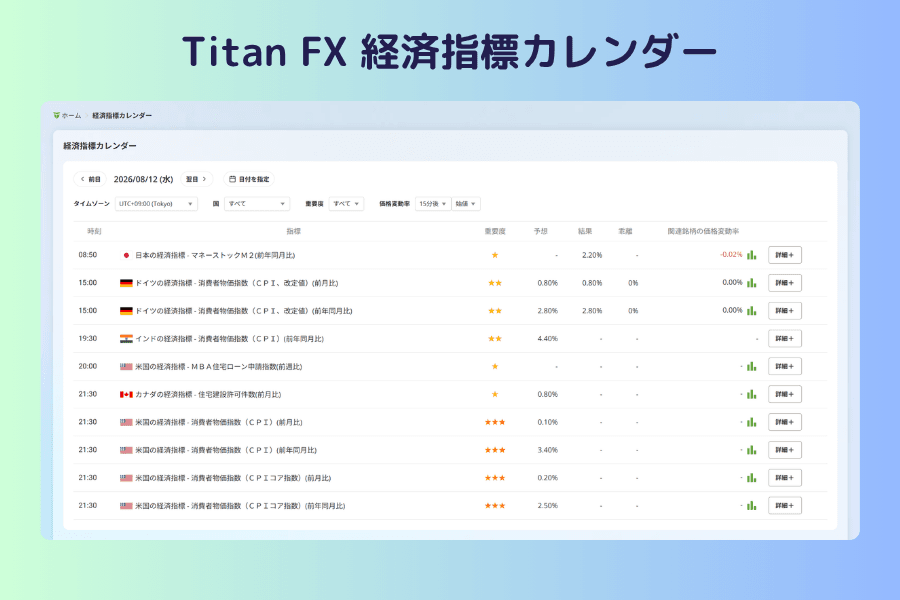Open 詳細+ for マネーストックM2 row
Image resolution: width=900 pixels, height=600 pixels.
click(785, 255)
